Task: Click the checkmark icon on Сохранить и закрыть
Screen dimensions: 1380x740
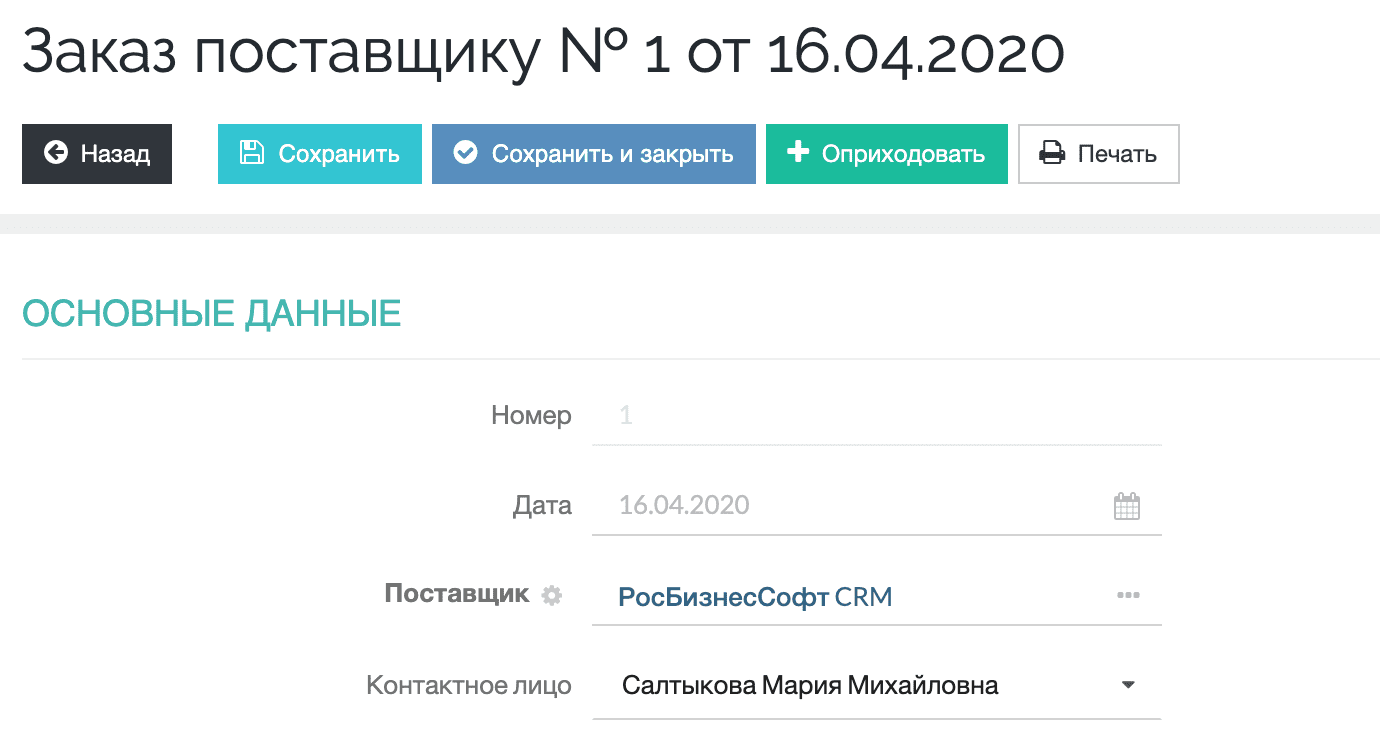Action: (466, 153)
